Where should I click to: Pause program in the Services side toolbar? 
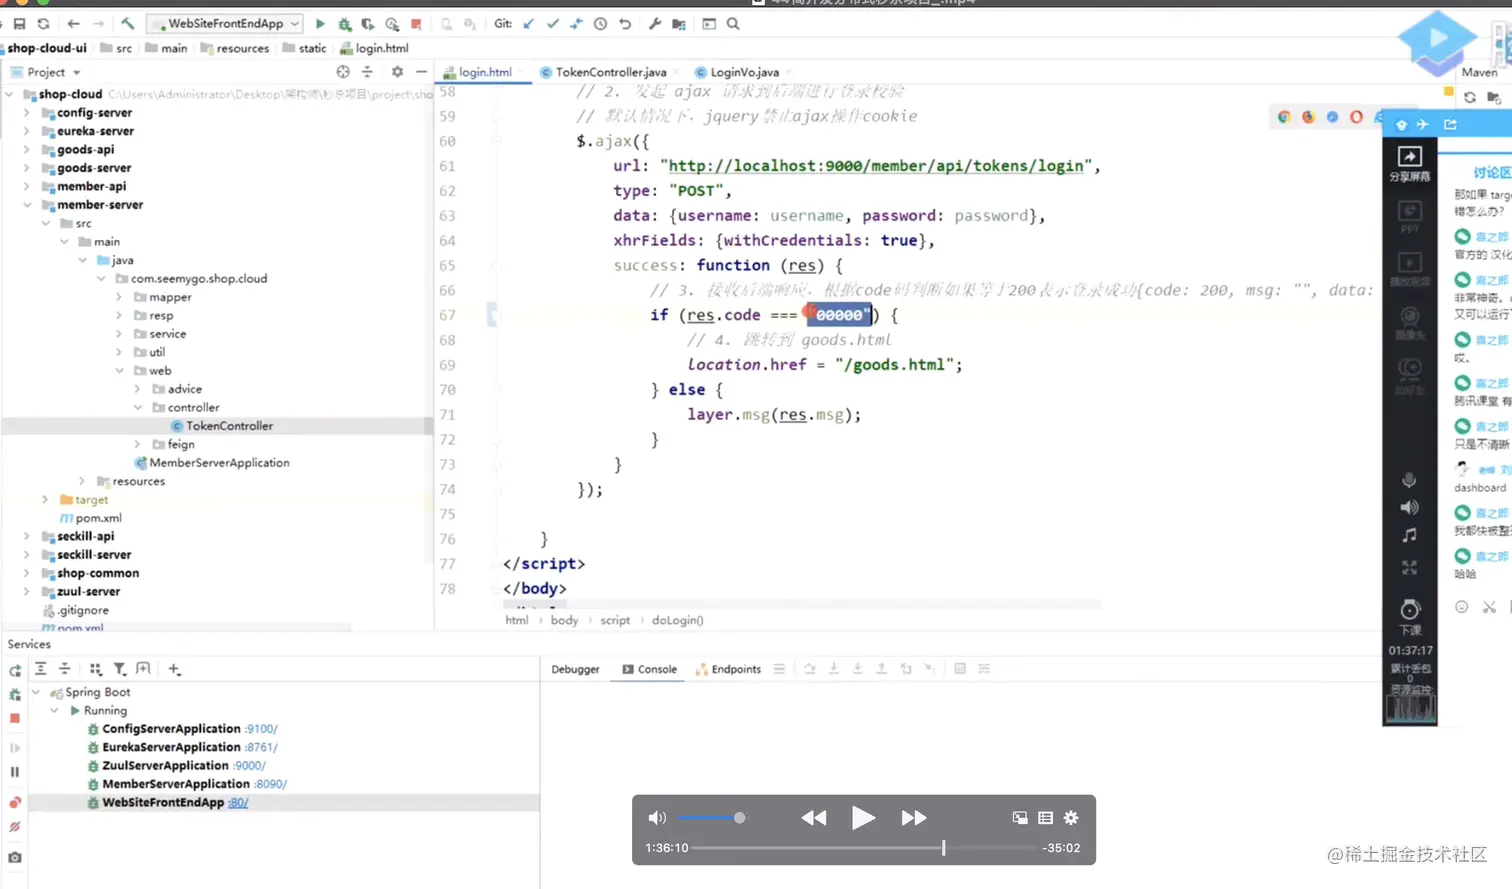(15, 772)
